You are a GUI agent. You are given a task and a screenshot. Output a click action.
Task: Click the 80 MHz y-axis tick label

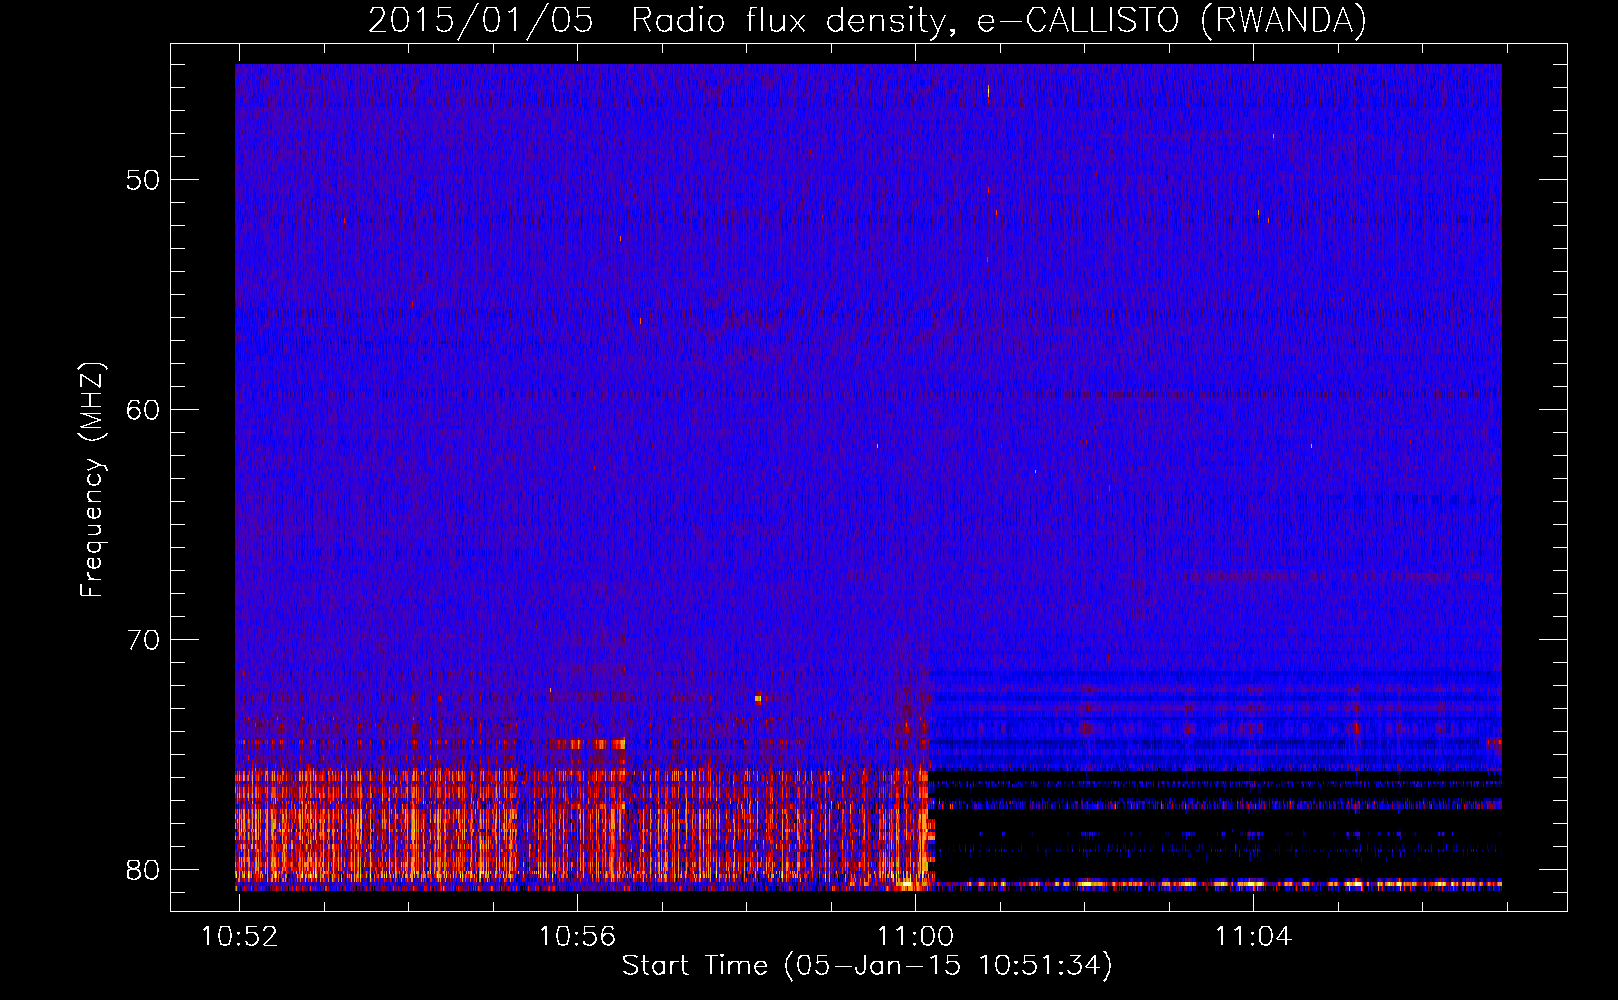point(143,870)
